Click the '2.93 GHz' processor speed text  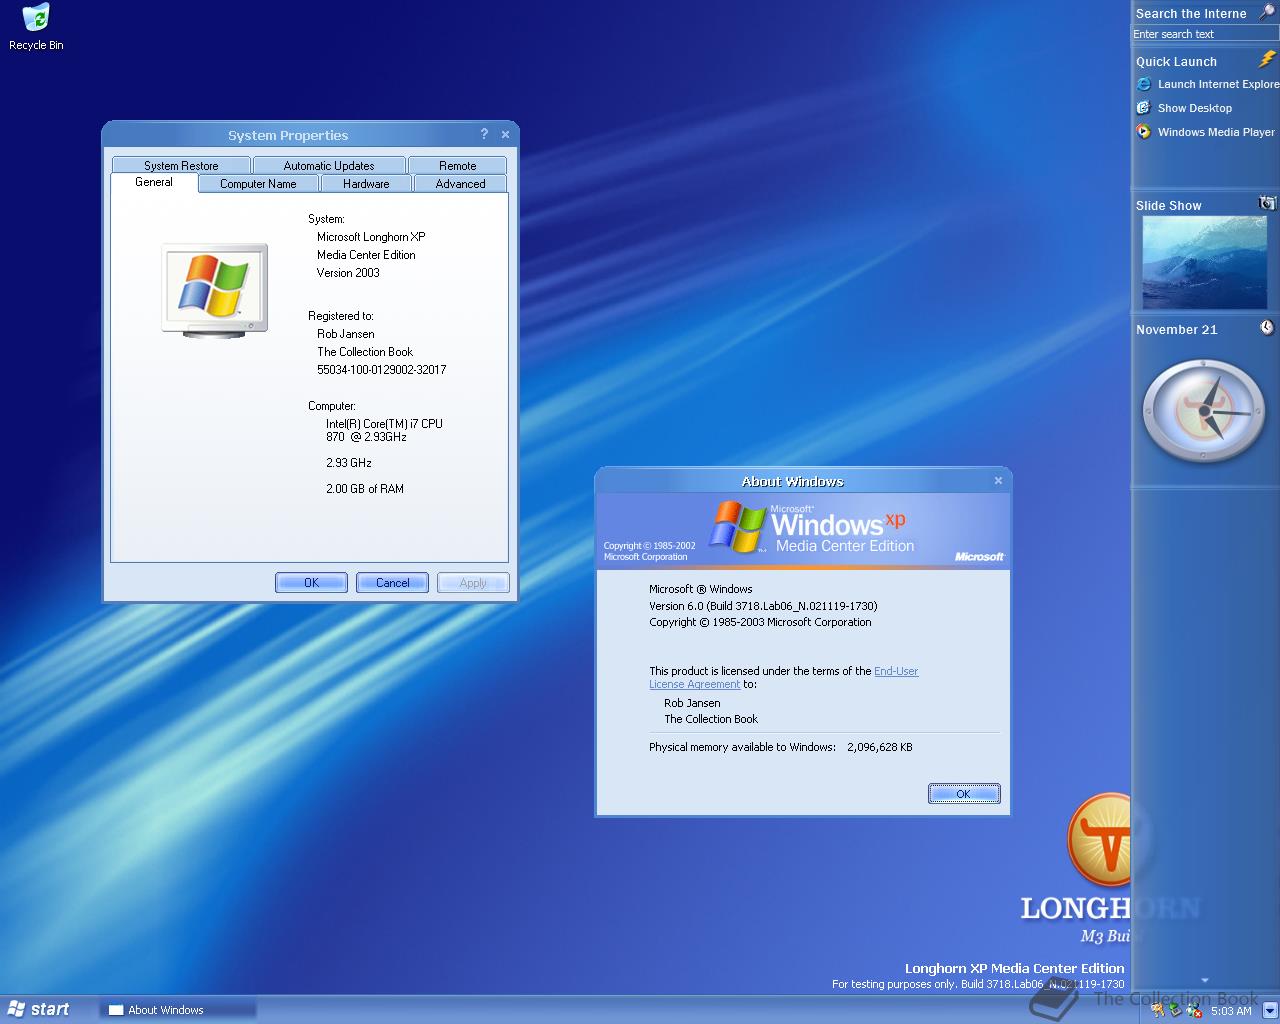point(349,463)
